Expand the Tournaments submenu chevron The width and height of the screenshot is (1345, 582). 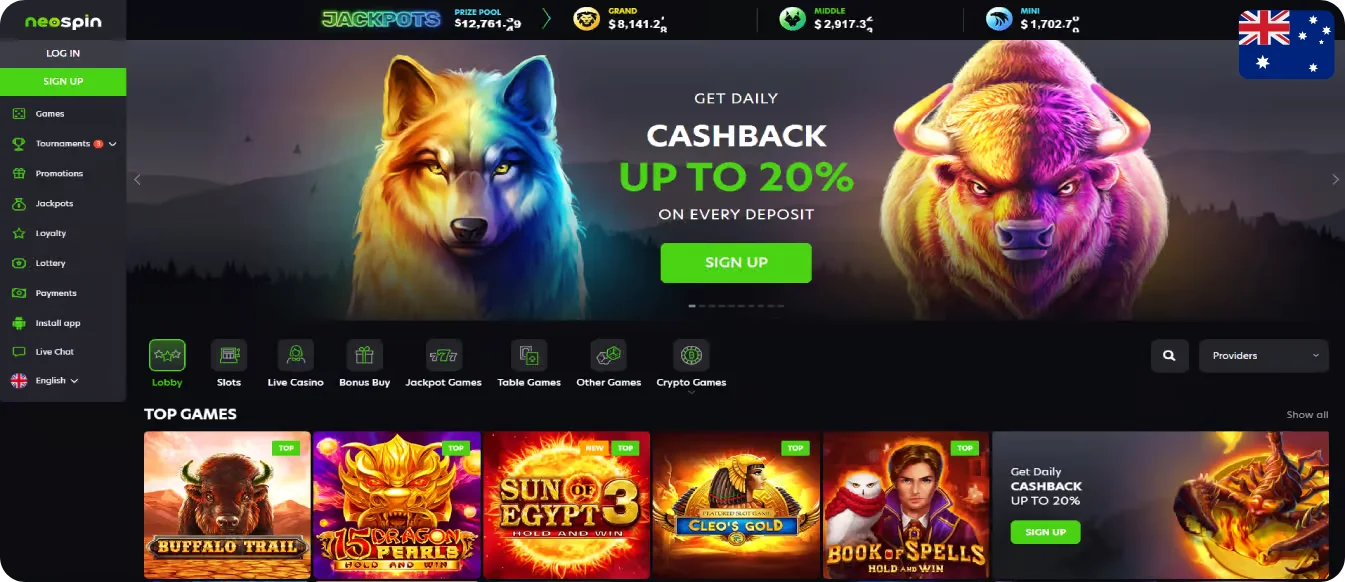coord(113,144)
